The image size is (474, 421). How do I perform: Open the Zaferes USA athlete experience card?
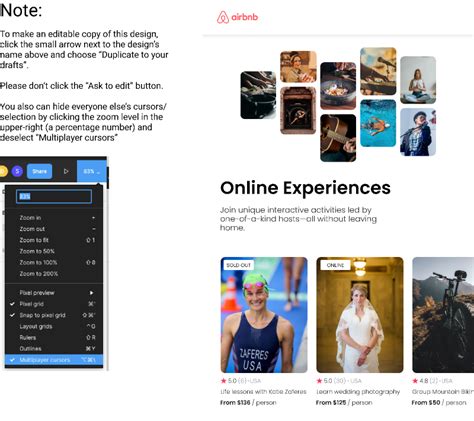[264, 315]
